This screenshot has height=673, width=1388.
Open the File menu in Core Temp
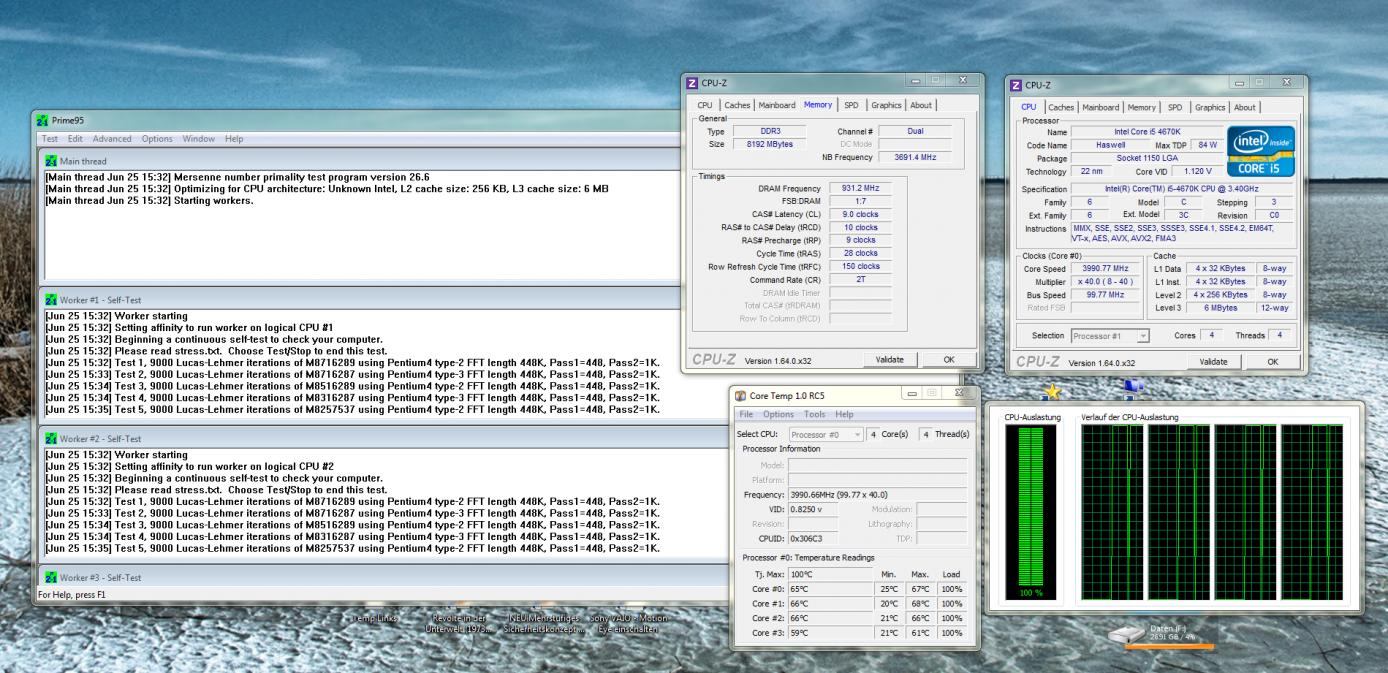746,414
